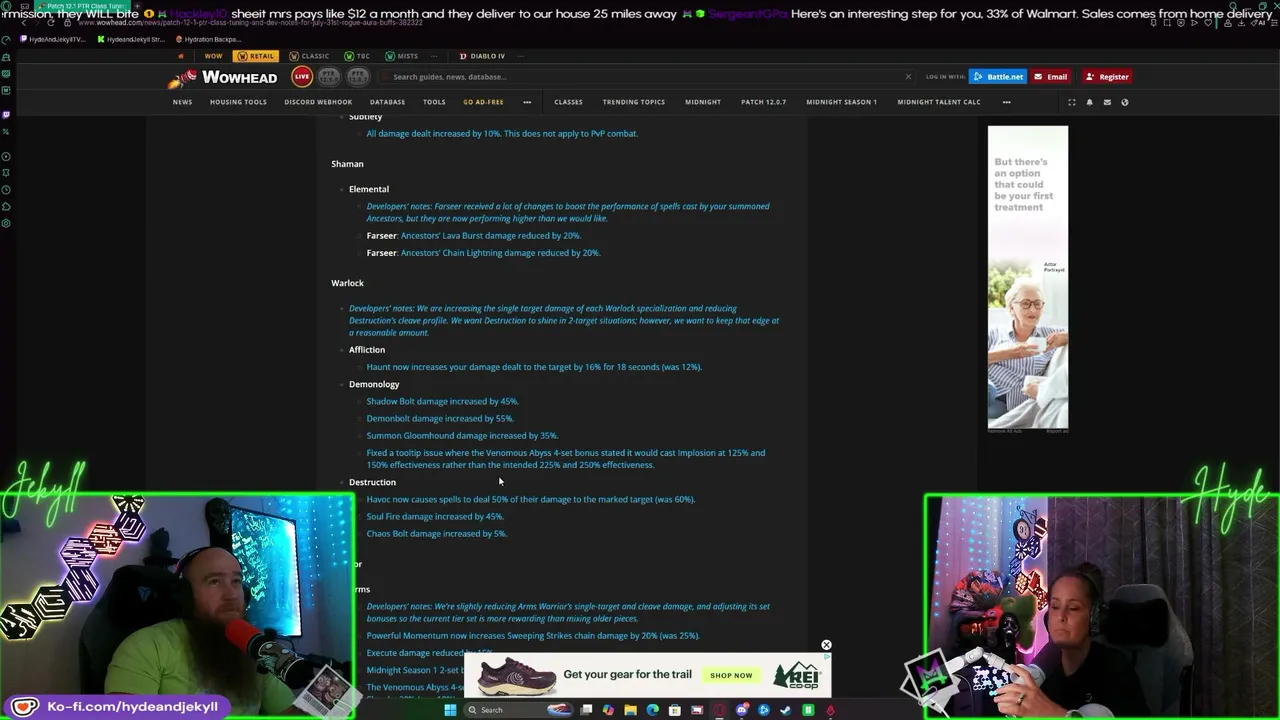Screen dimensions: 1280x720
Task: Open the Diablo IV site tab
Action: click(x=482, y=56)
